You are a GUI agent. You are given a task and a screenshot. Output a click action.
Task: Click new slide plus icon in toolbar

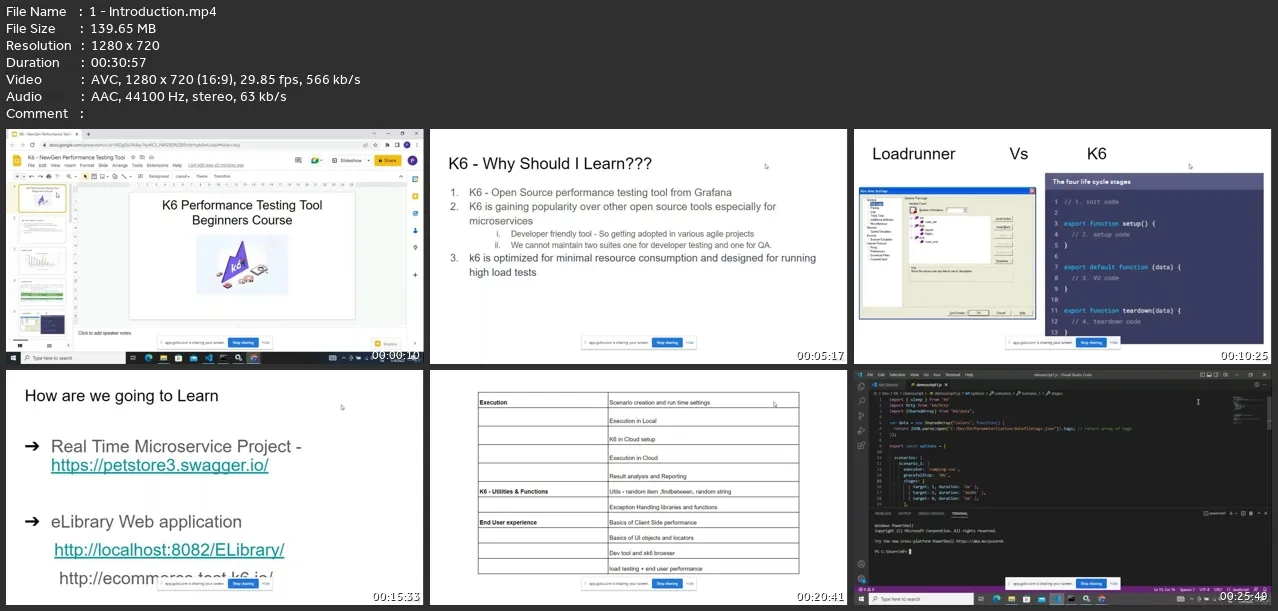tap(17, 176)
